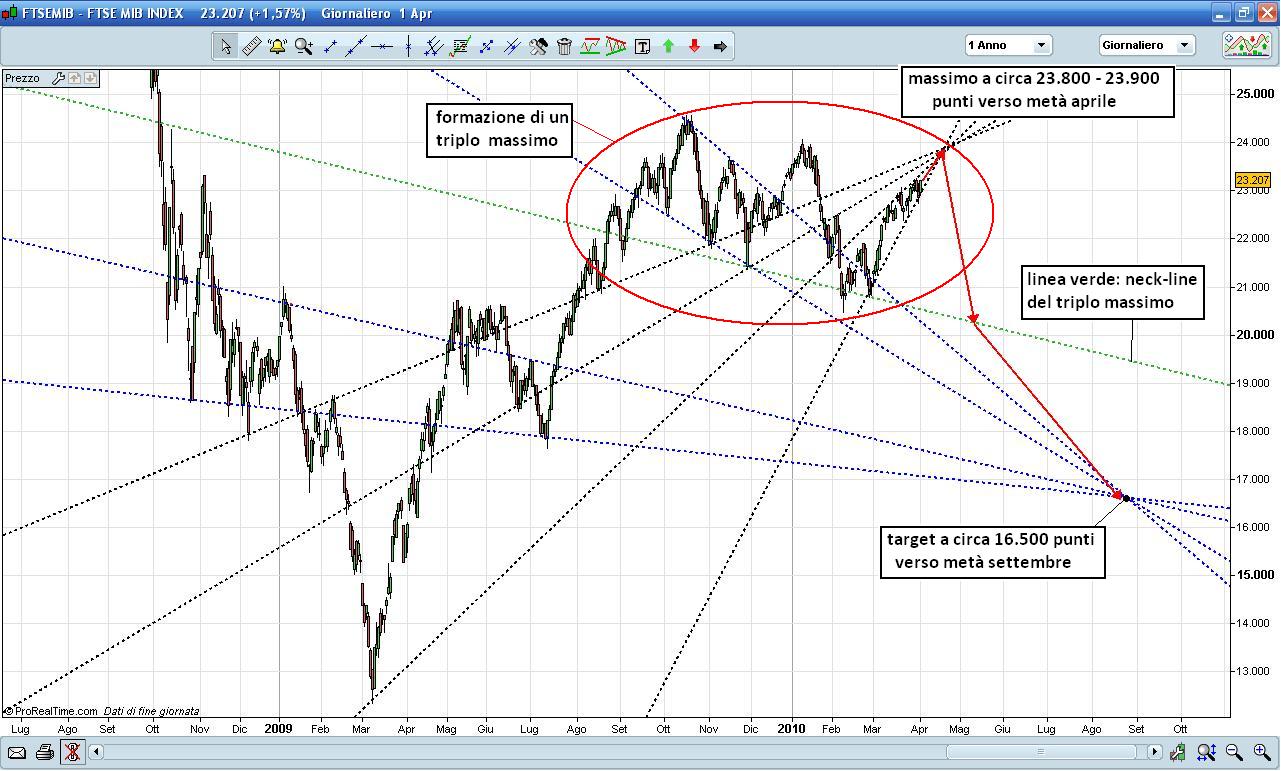Click the 2009 label on time axis
This screenshot has height=771, width=1281.
[278, 729]
